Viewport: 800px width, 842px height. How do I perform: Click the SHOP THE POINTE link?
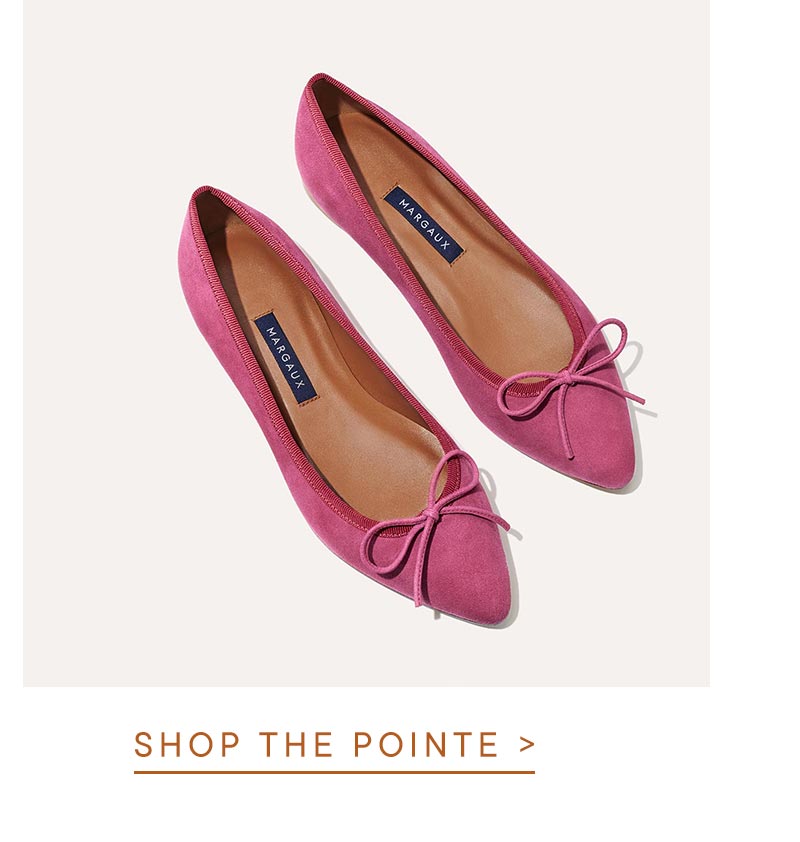(x=334, y=744)
